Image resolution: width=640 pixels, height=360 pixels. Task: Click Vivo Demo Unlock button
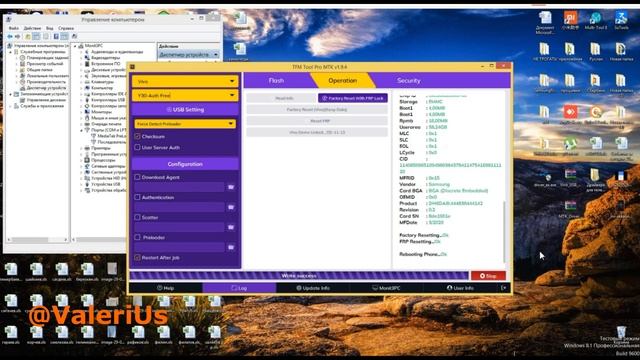coord(317,133)
